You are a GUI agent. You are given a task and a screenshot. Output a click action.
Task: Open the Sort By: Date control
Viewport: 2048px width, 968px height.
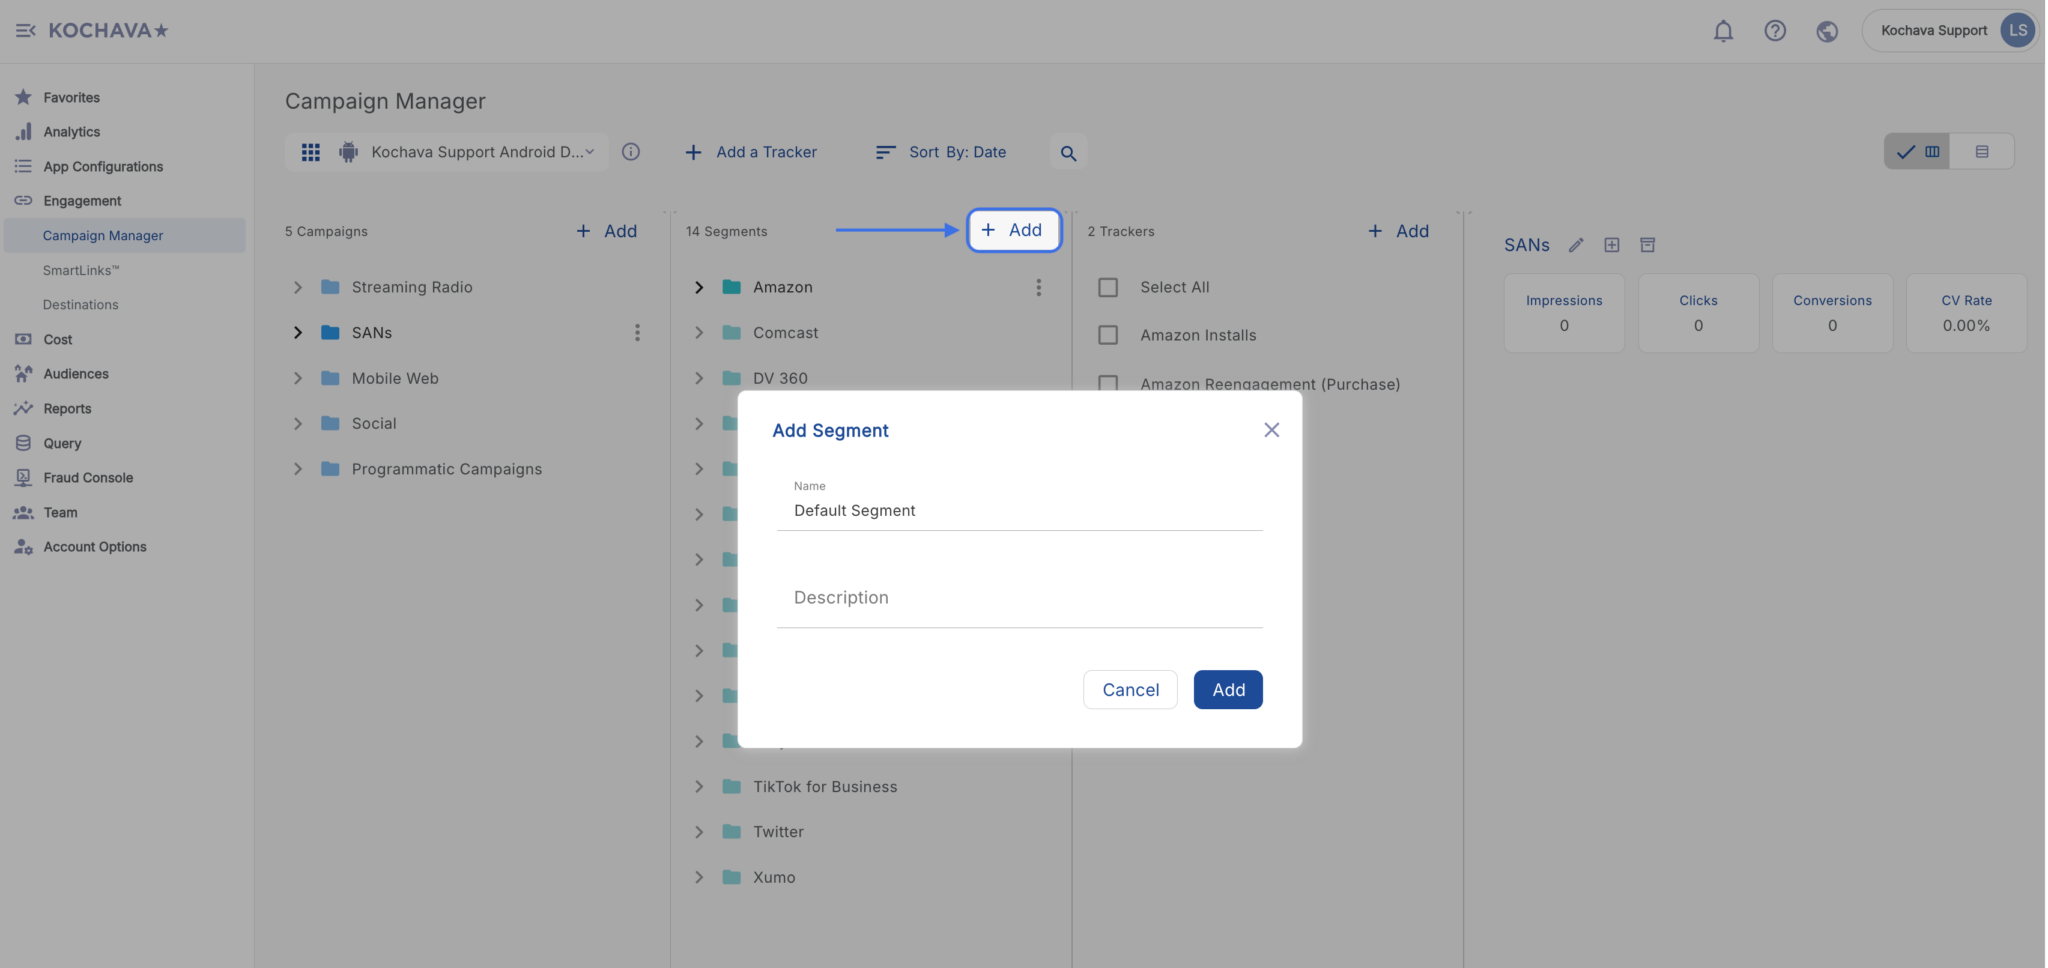pos(941,152)
